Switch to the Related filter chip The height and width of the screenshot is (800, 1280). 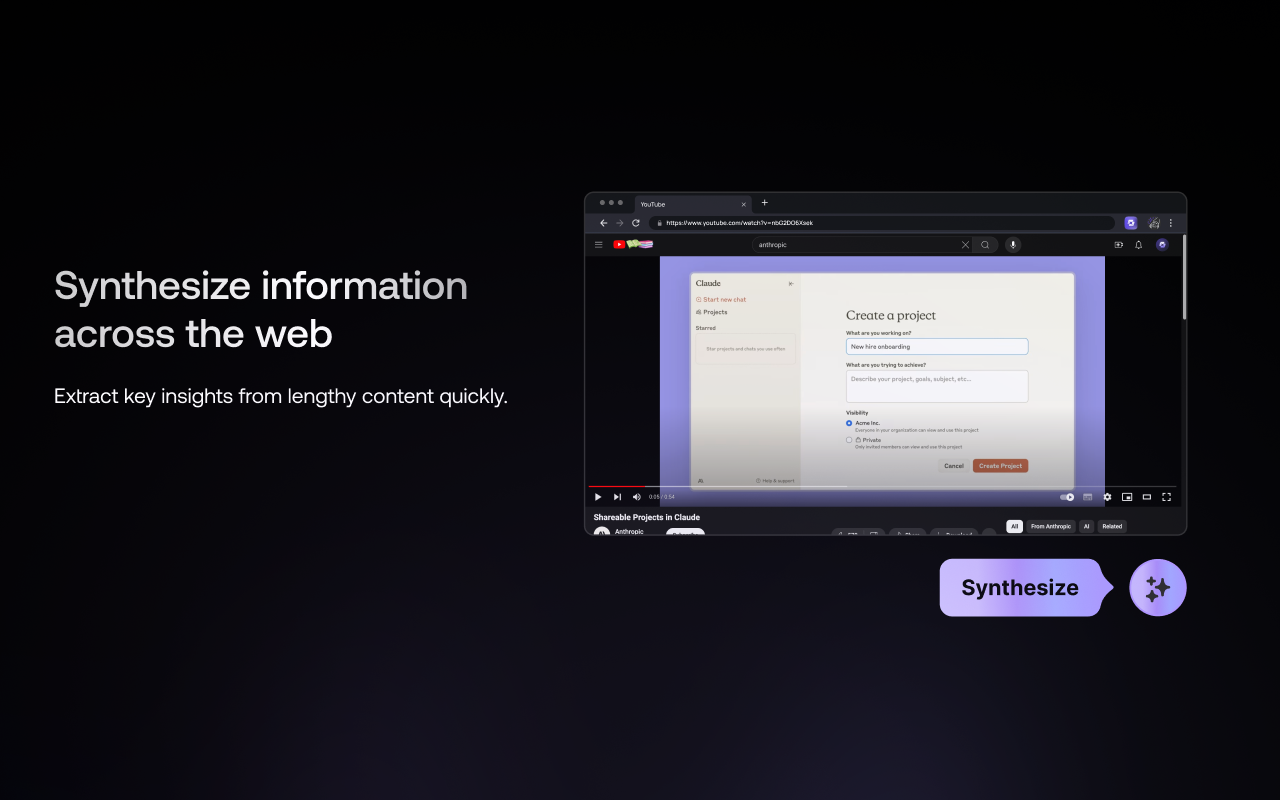point(1112,526)
